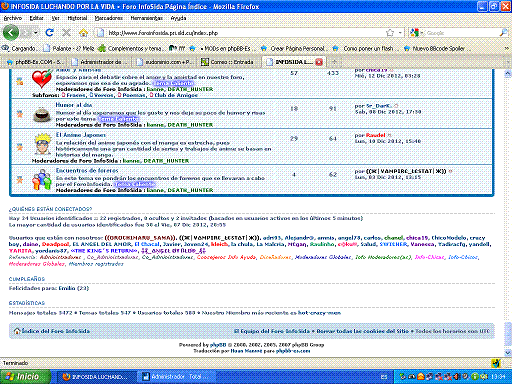Viewport: 512px width, 384px height.
Task: Focus the address bar URL field
Action: point(245,33)
